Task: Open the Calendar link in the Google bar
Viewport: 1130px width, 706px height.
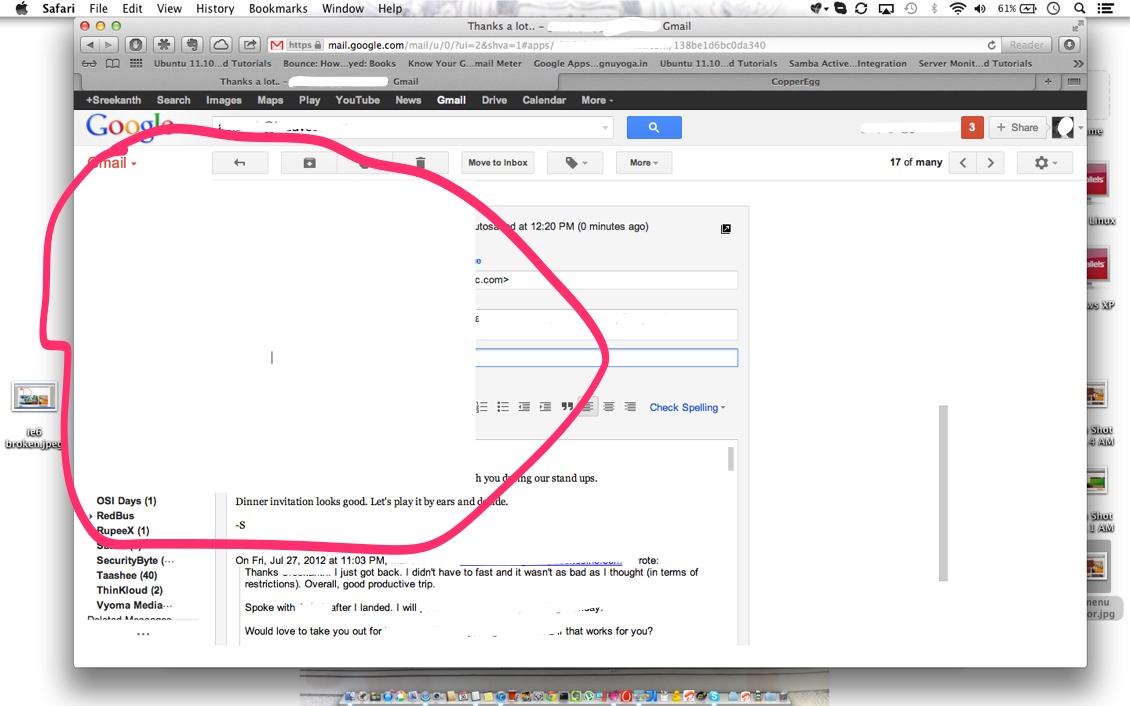Action: coord(544,100)
